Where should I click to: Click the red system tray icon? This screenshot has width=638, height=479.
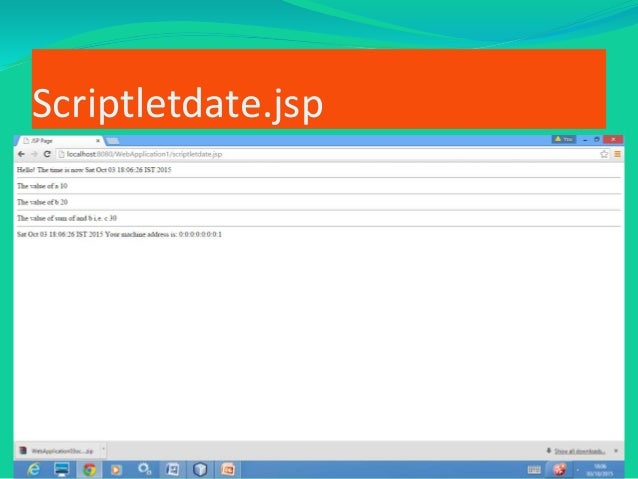tap(559, 470)
